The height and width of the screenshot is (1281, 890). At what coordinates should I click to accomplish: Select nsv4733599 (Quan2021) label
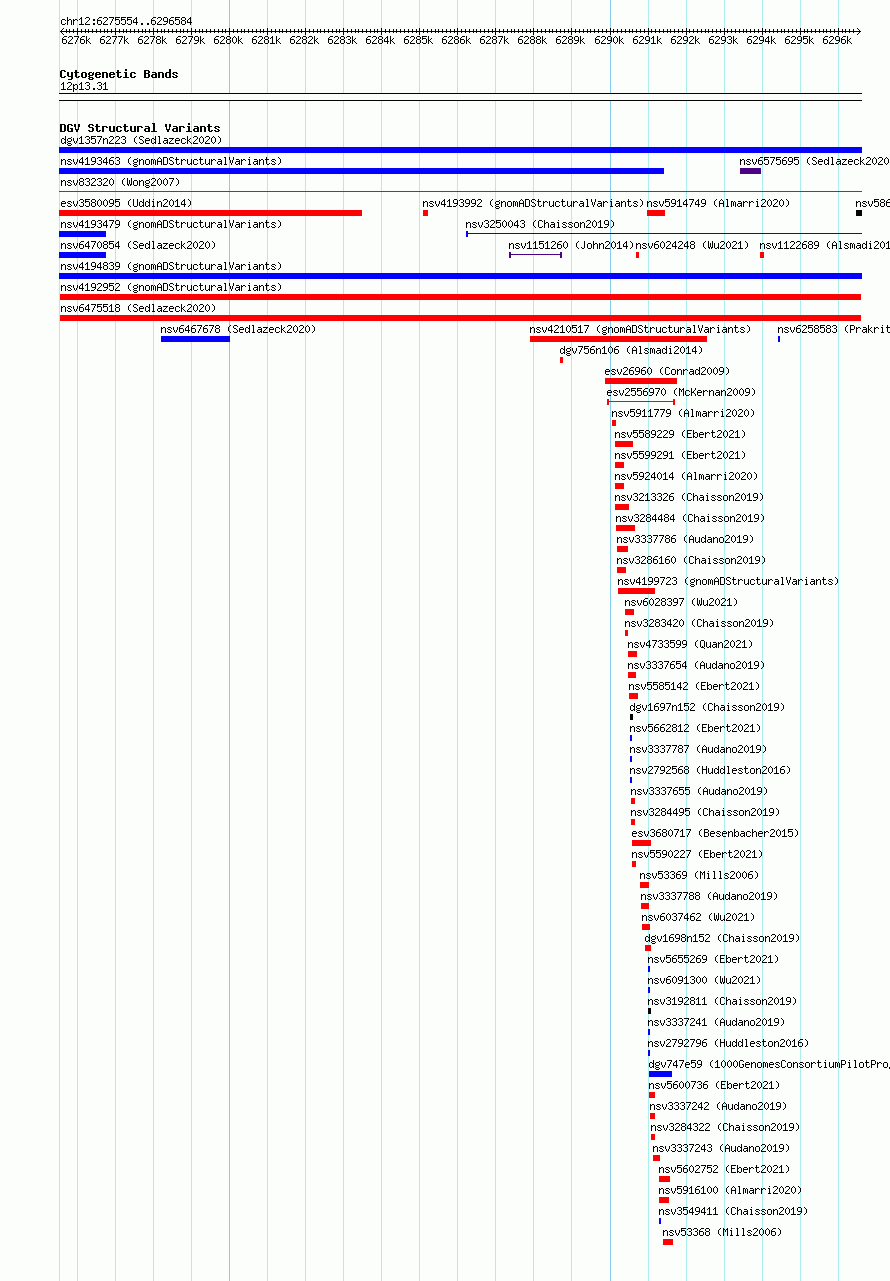pyautogui.click(x=690, y=644)
